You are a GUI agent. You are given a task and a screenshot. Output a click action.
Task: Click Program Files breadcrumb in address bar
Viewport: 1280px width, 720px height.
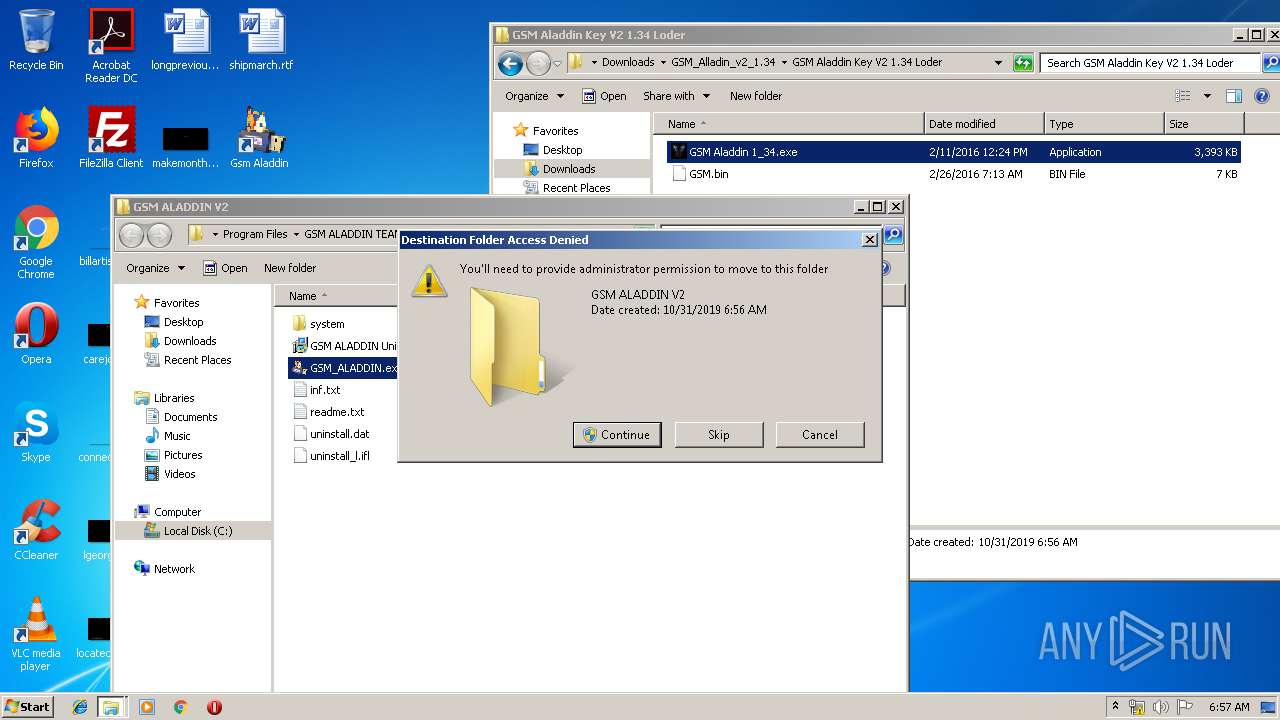coord(255,234)
